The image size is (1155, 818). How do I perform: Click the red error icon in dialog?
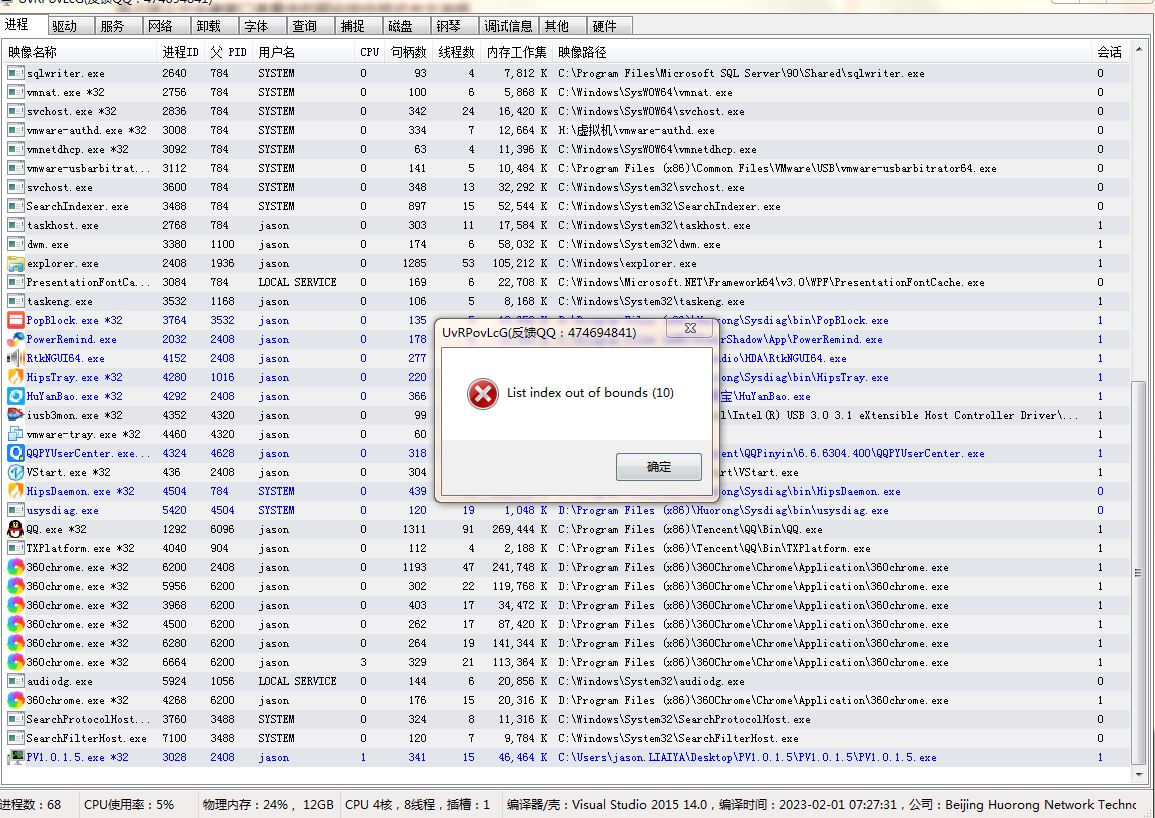tap(482, 394)
